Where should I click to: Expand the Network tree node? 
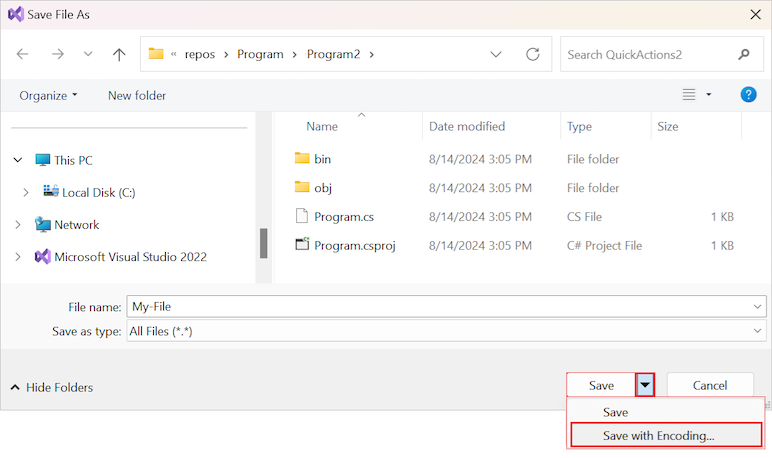(18, 225)
